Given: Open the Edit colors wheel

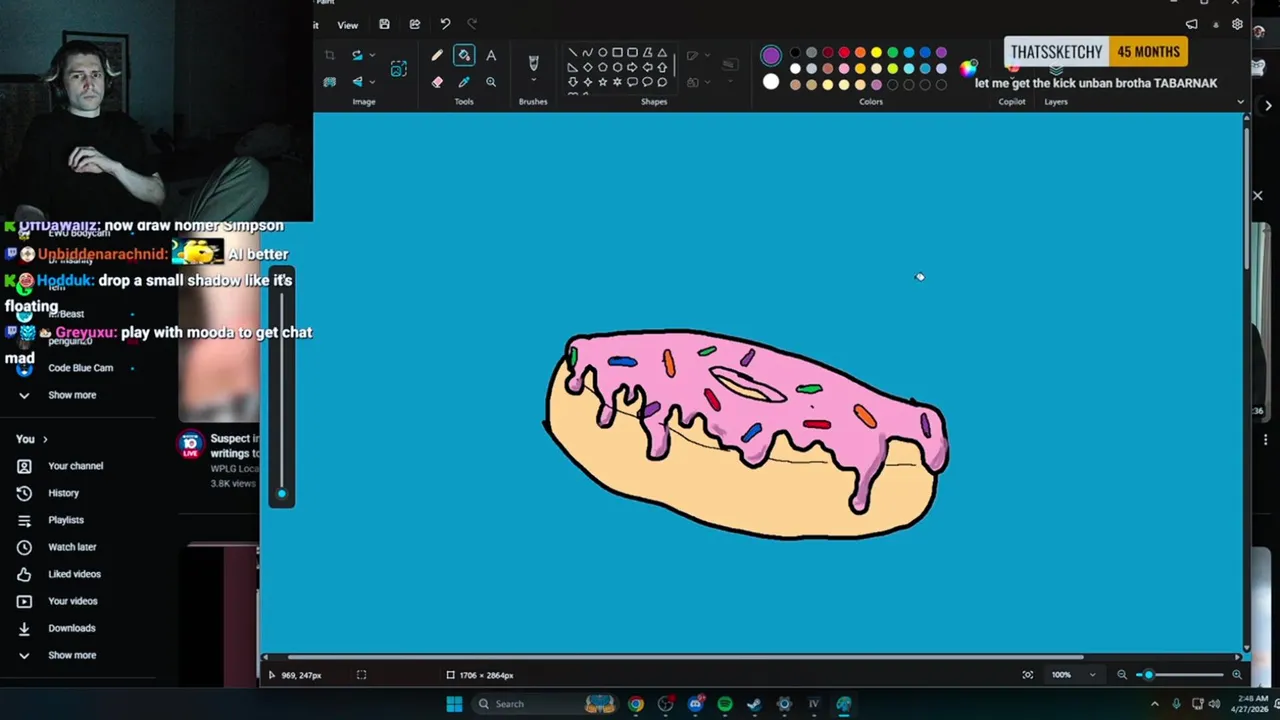Looking at the screenshot, I should (x=968, y=68).
